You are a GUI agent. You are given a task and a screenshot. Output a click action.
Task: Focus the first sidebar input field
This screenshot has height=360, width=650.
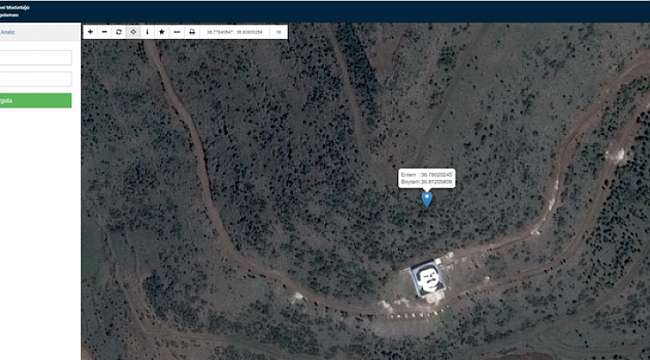point(36,58)
